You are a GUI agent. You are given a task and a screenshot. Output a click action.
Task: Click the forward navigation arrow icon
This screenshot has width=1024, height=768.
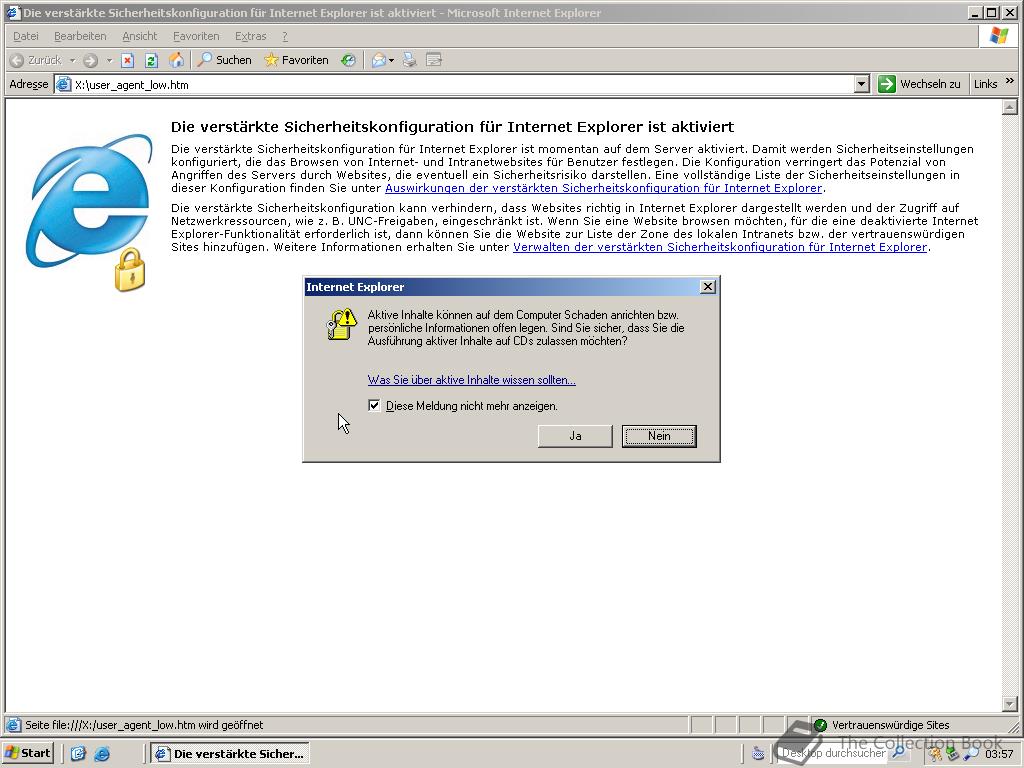91,60
